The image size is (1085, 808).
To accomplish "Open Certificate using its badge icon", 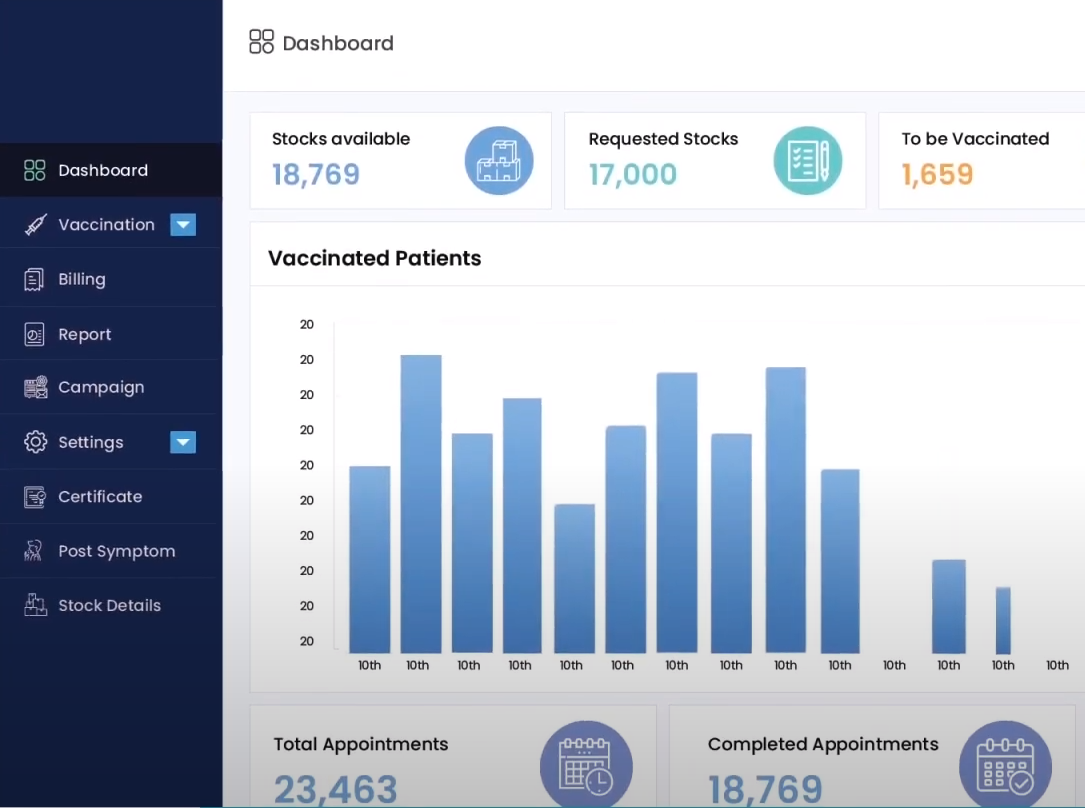I will pos(36,496).
